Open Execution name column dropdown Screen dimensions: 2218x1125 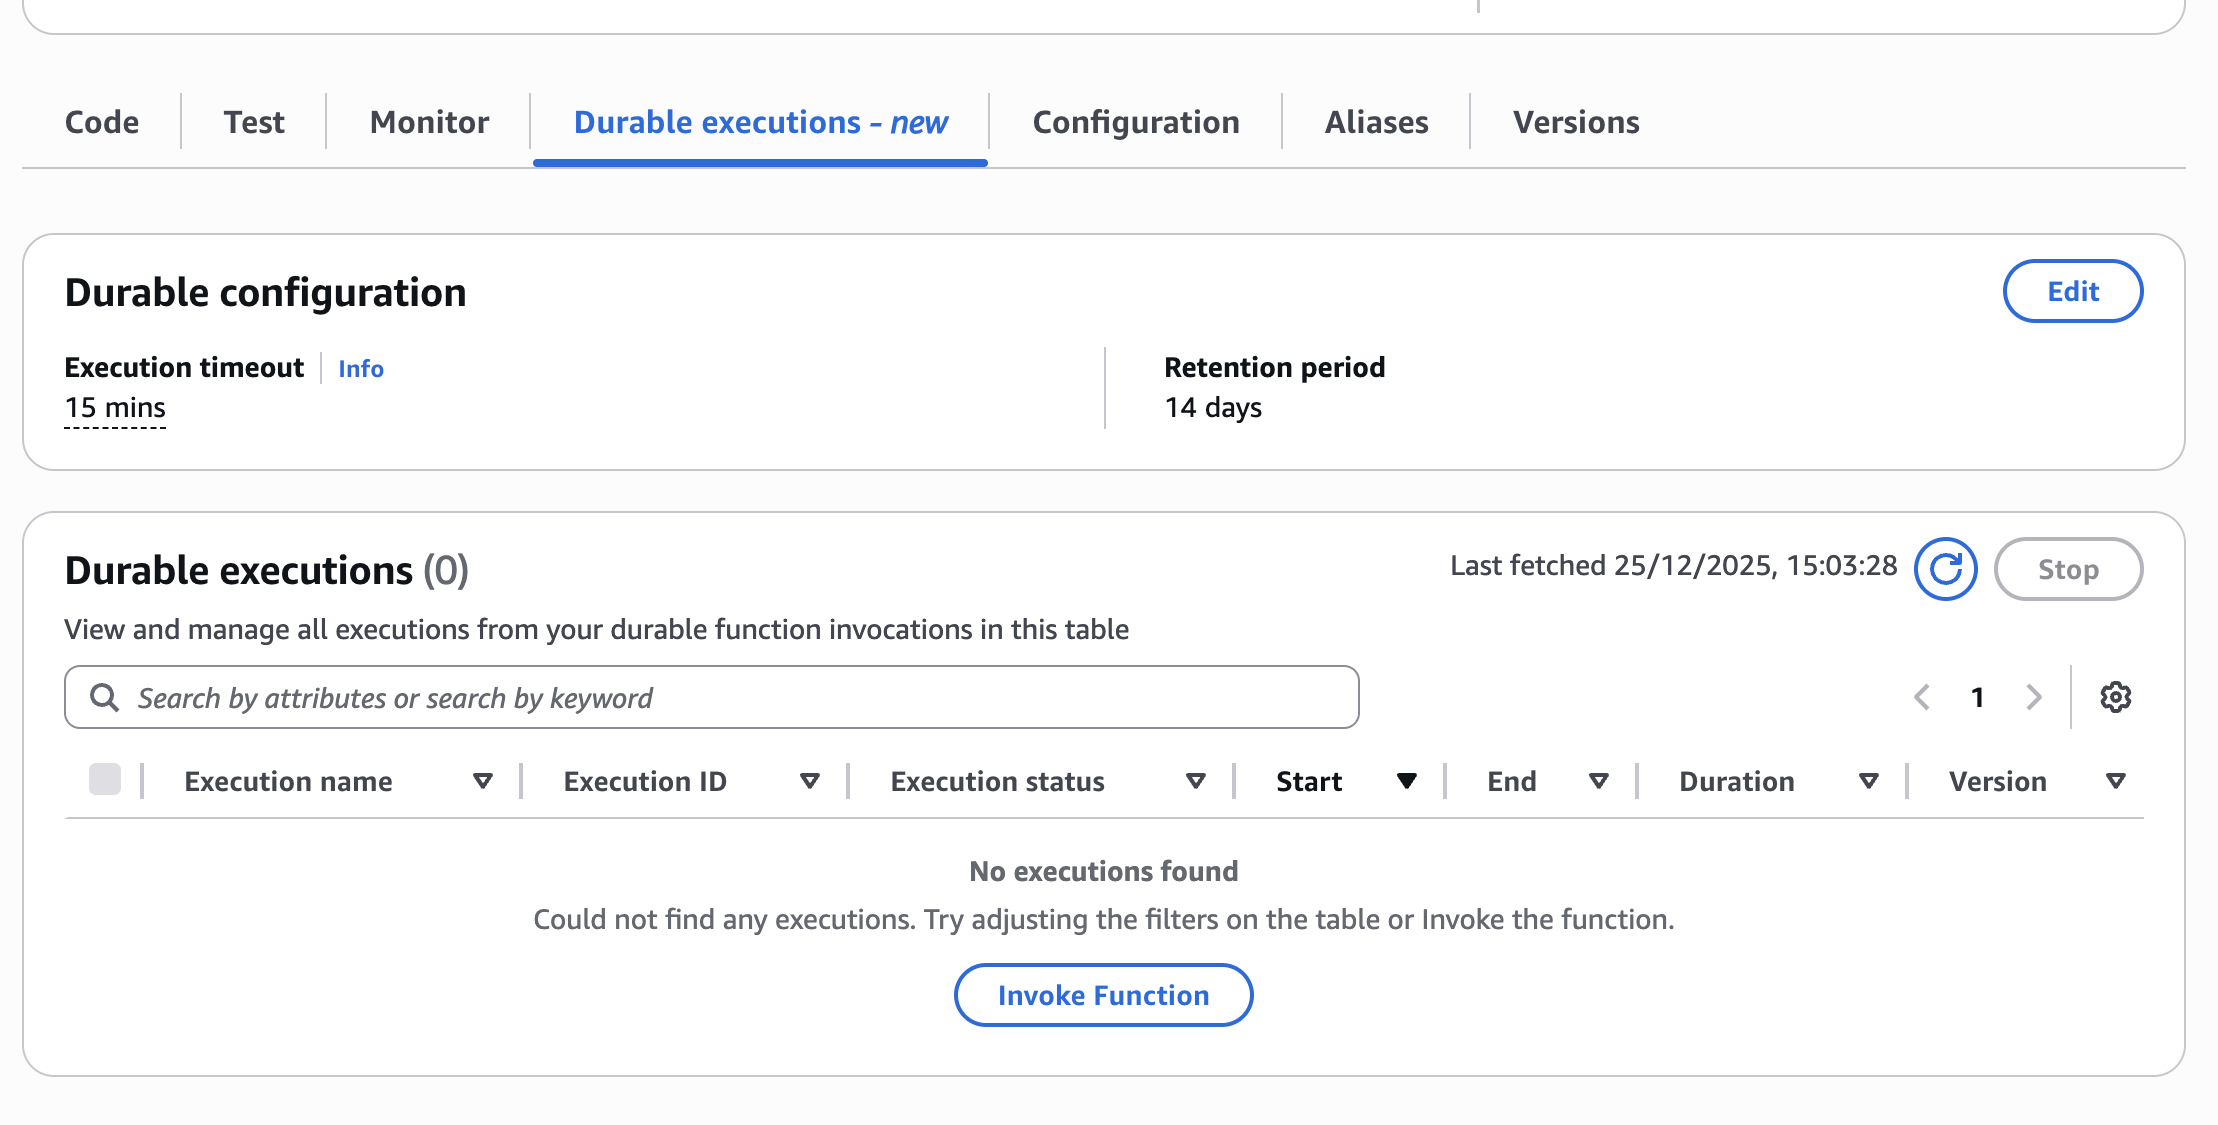[x=484, y=780]
